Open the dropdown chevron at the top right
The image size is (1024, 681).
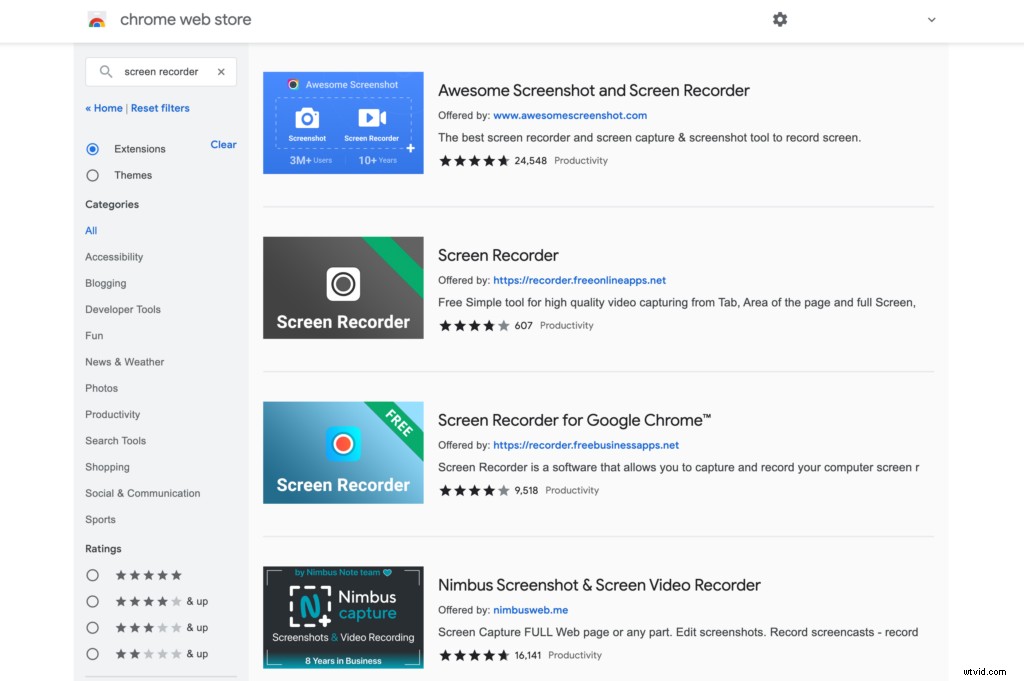click(931, 19)
